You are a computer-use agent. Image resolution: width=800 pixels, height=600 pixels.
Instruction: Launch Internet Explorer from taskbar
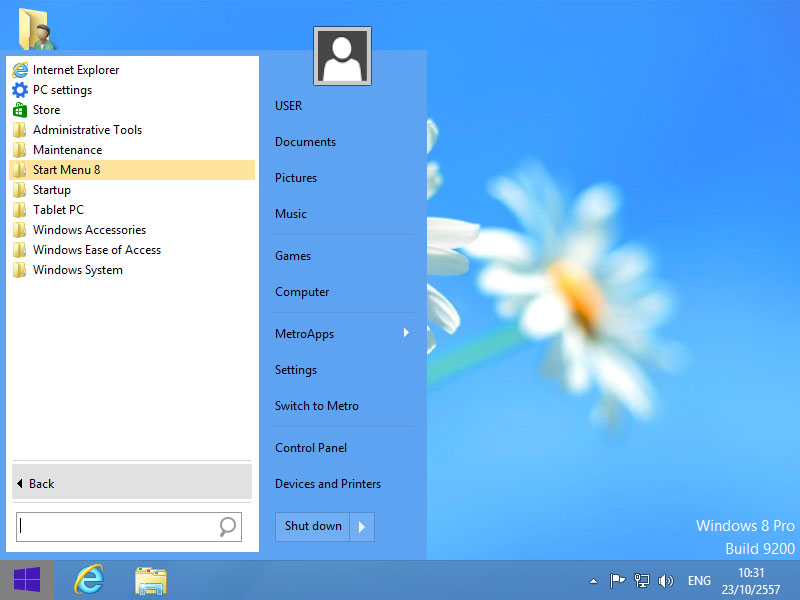(89, 580)
